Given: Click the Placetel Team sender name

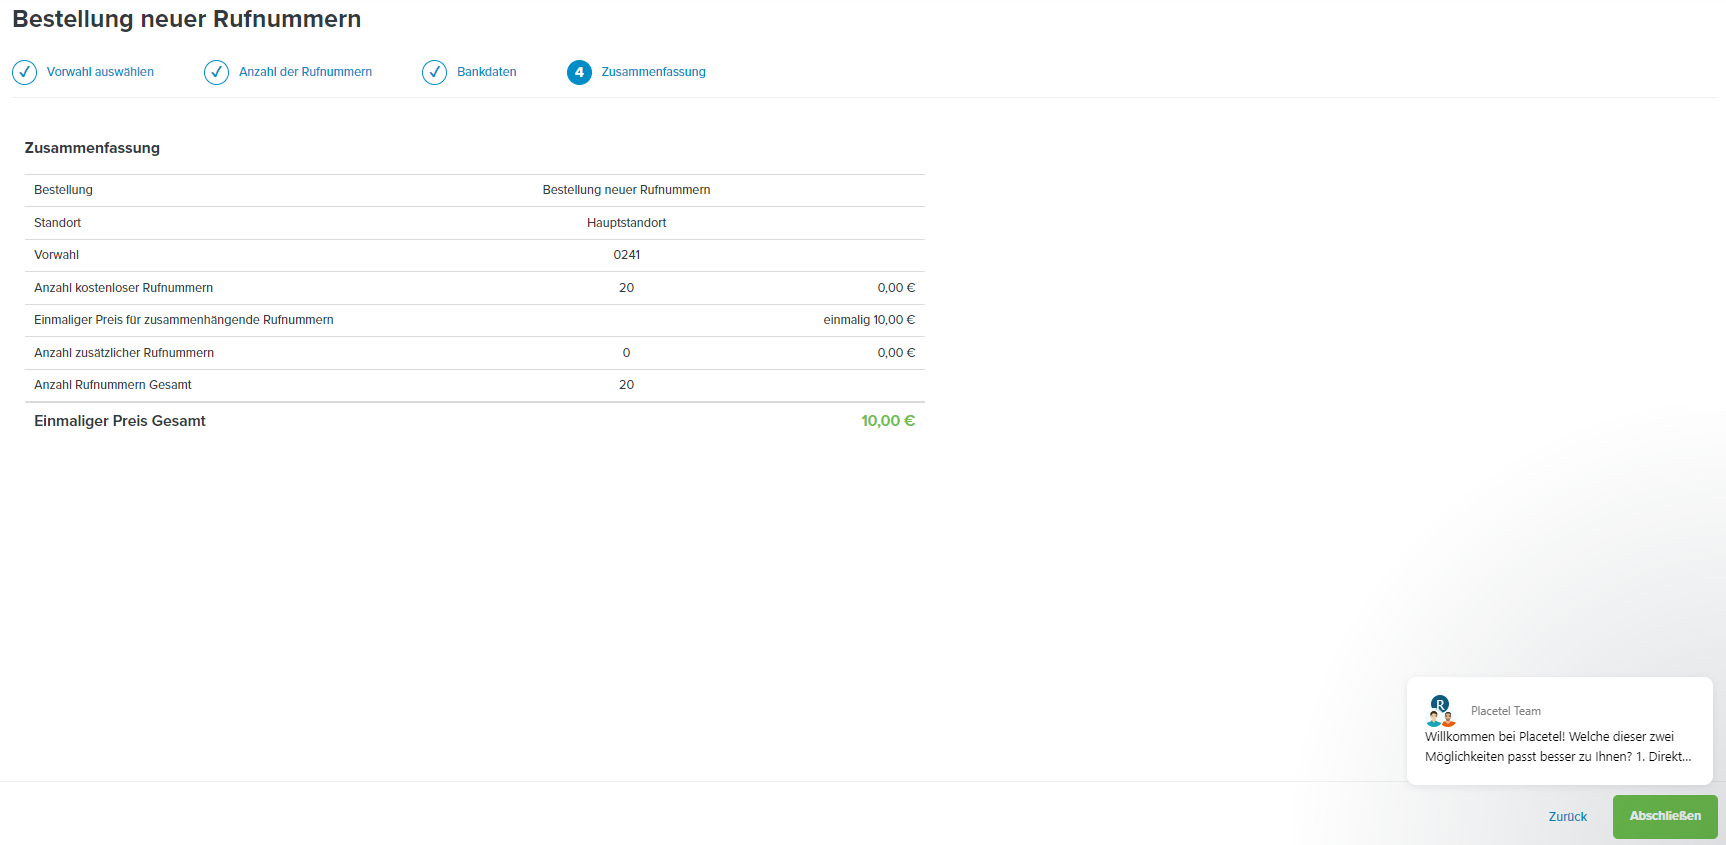Looking at the screenshot, I should 1506,711.
